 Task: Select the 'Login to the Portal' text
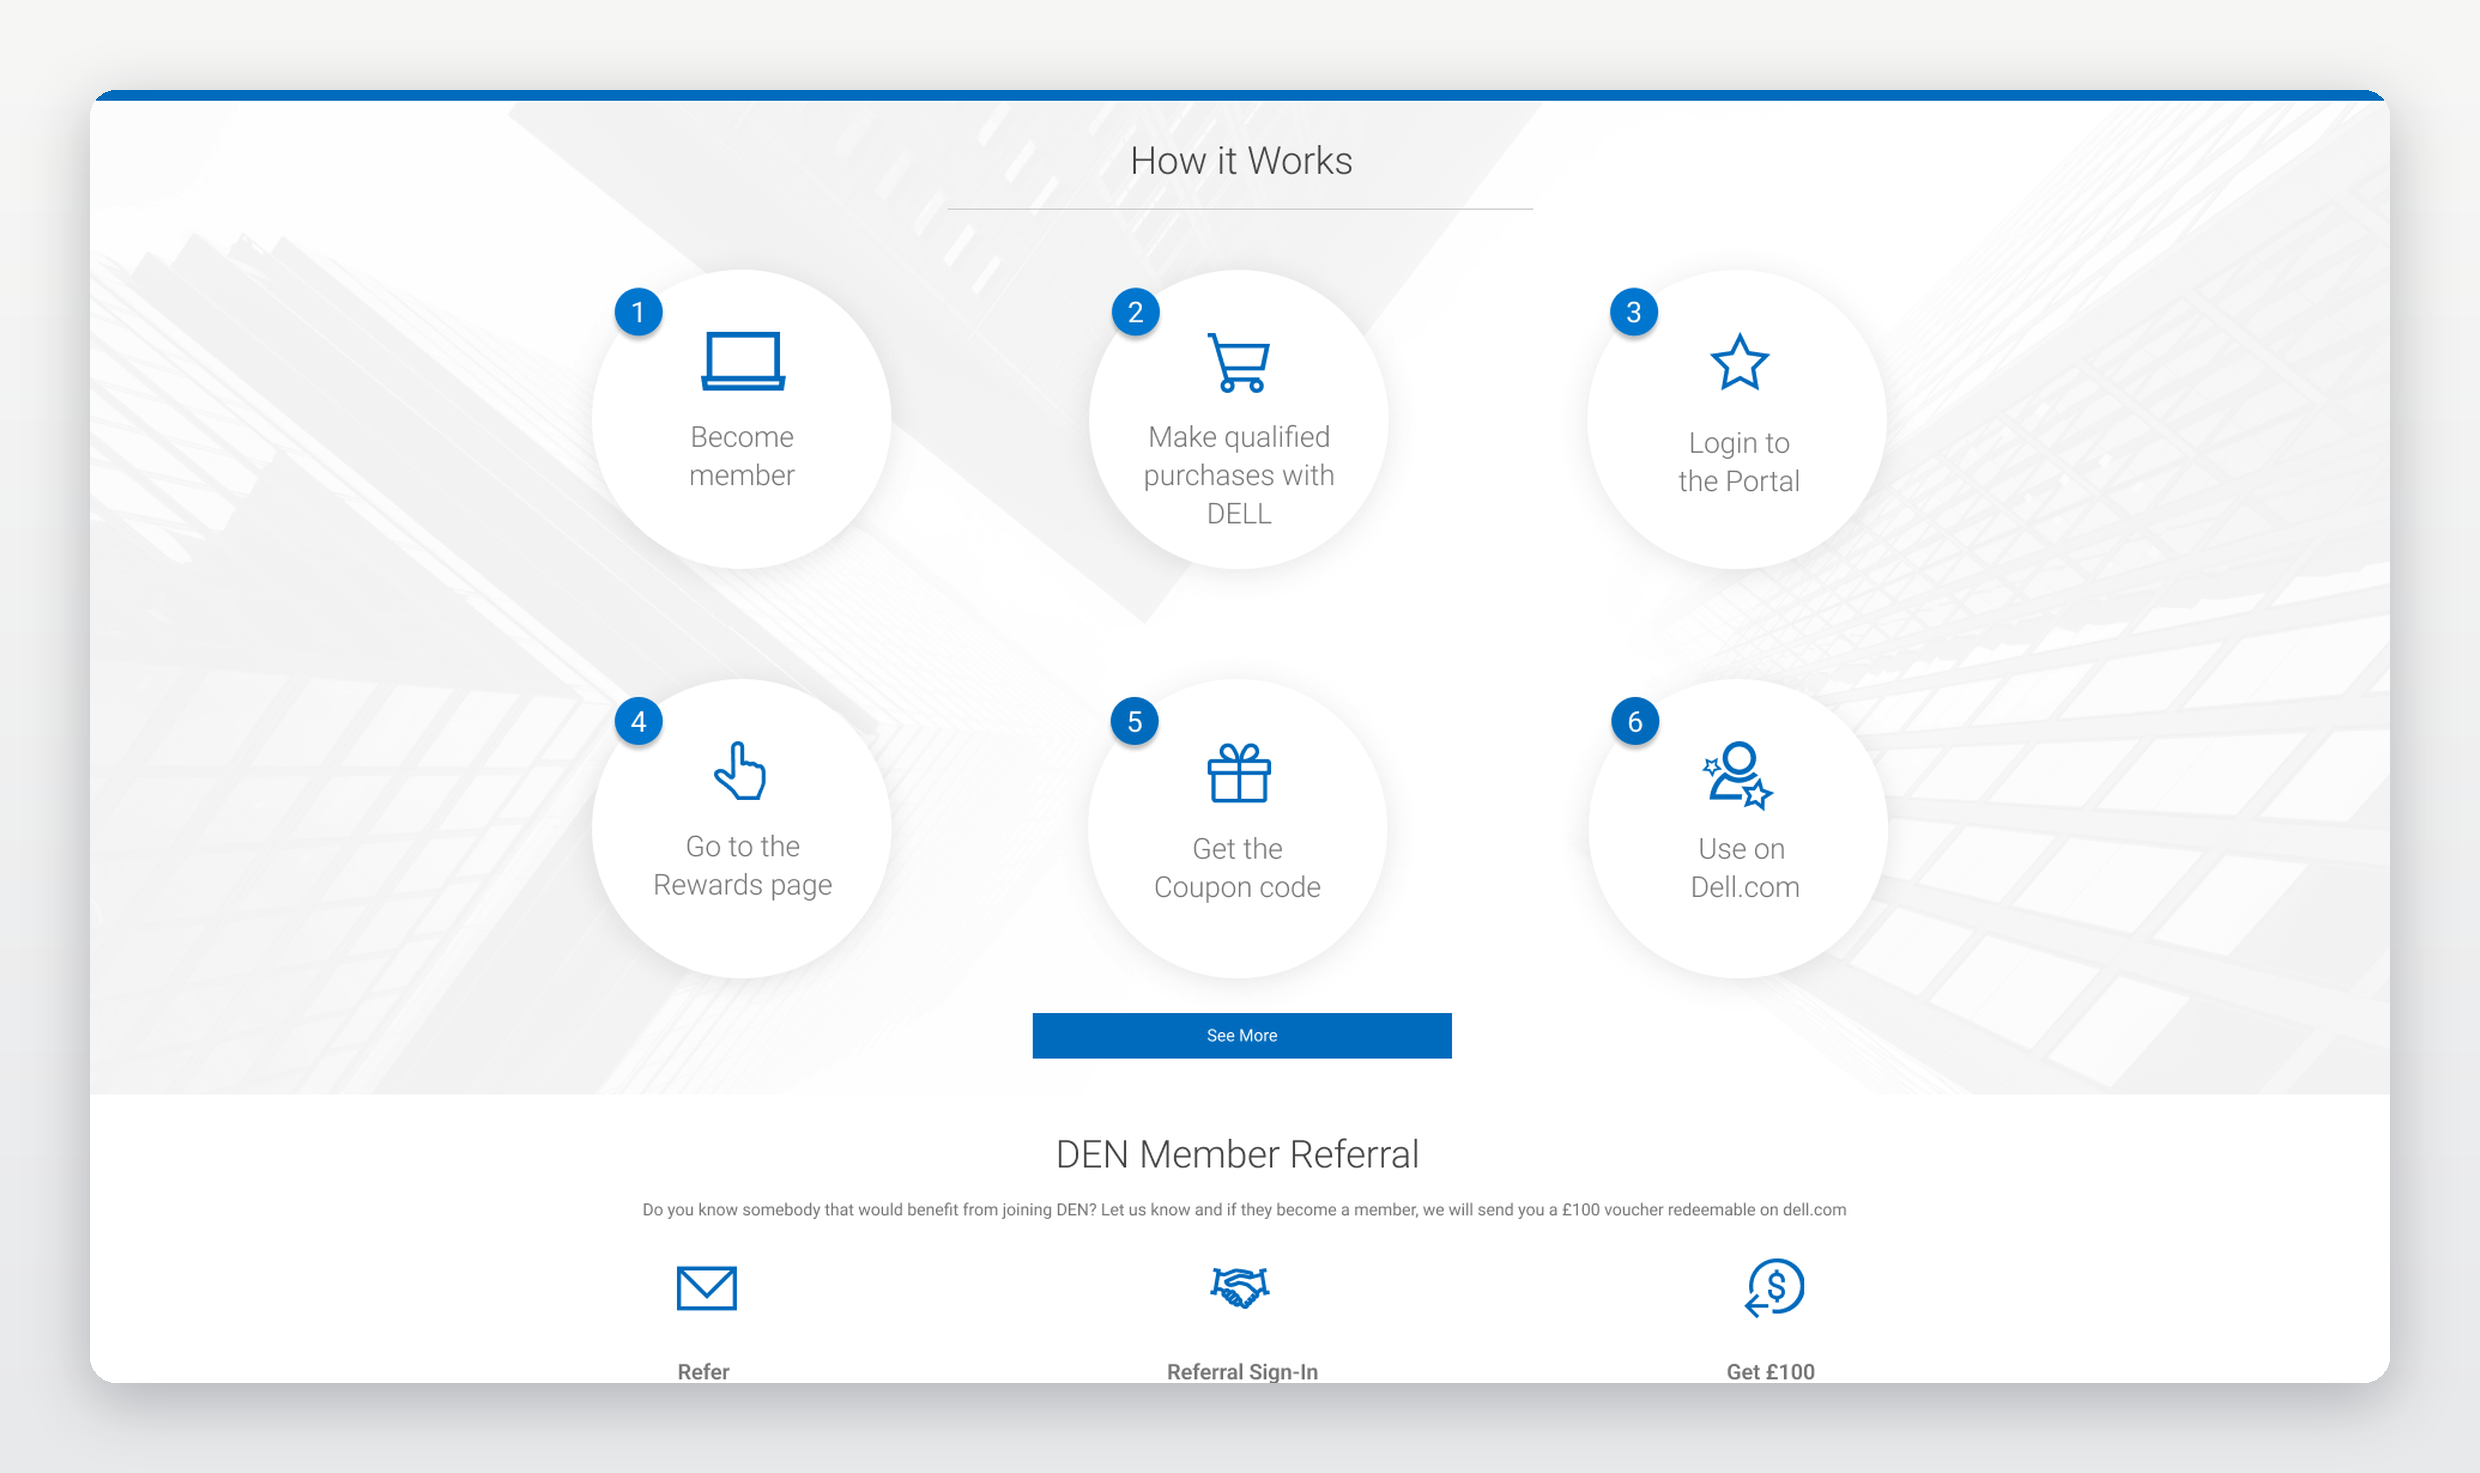click(x=1739, y=462)
